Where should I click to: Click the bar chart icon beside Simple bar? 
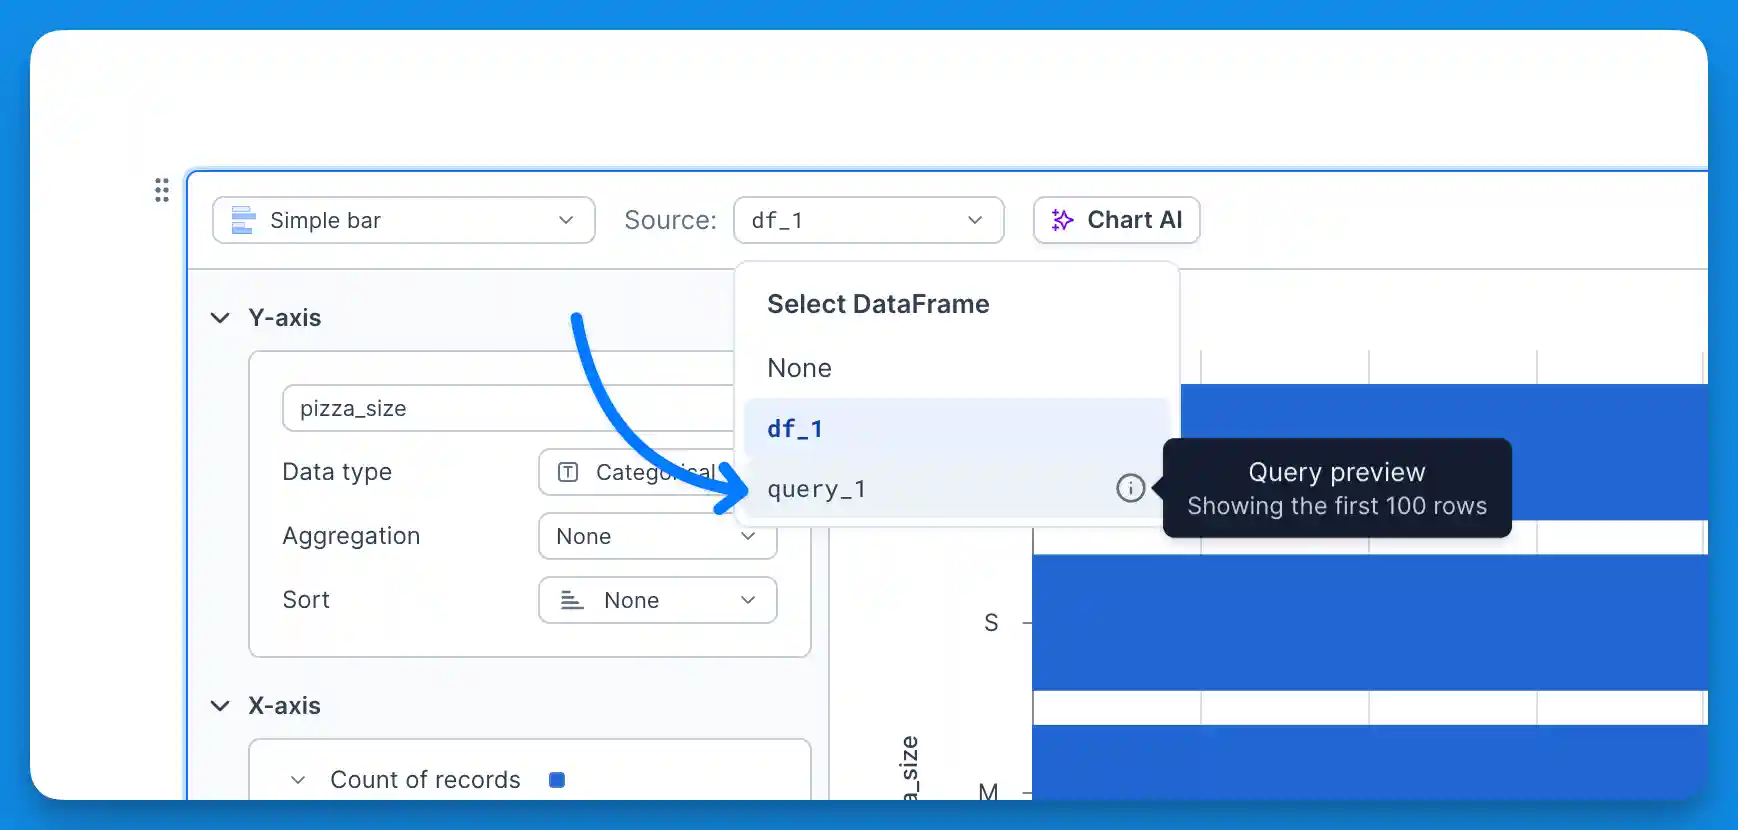coord(241,220)
